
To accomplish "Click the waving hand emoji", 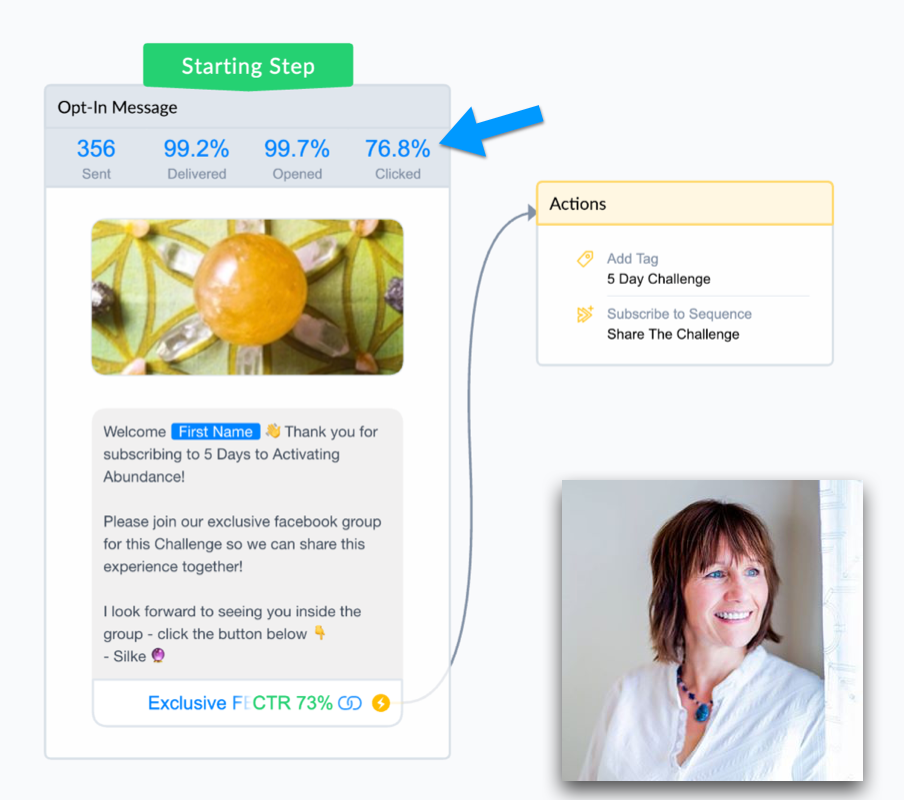I will click(273, 431).
